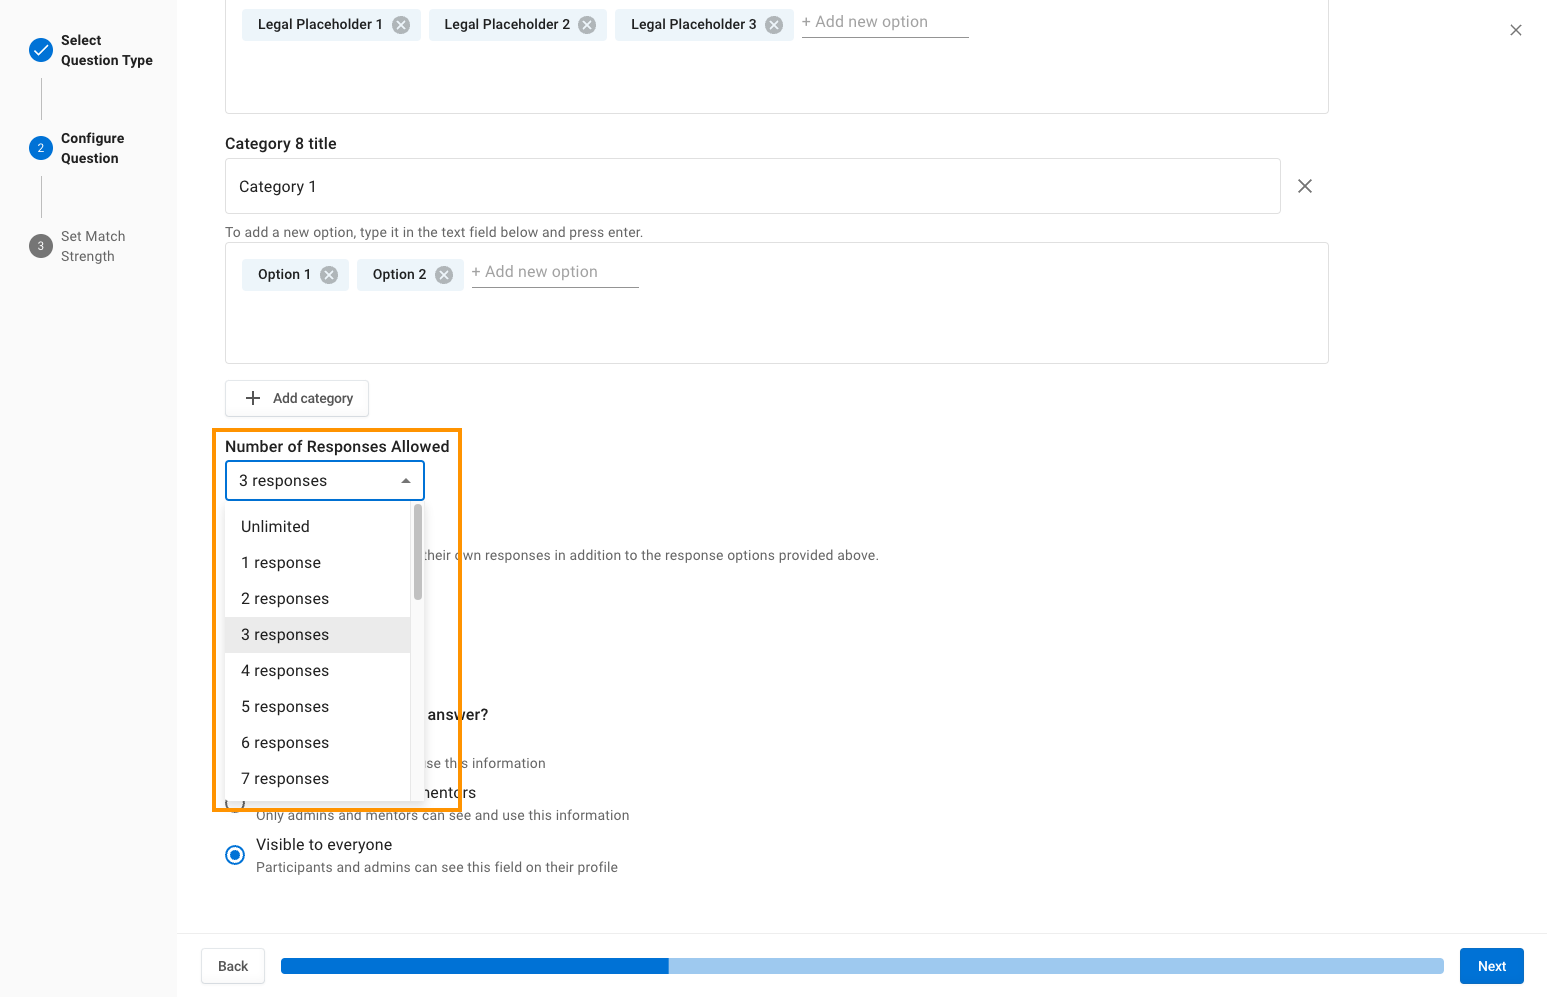The image size is (1547, 997).
Task: Delete the Option 2 chip
Action: click(x=444, y=275)
